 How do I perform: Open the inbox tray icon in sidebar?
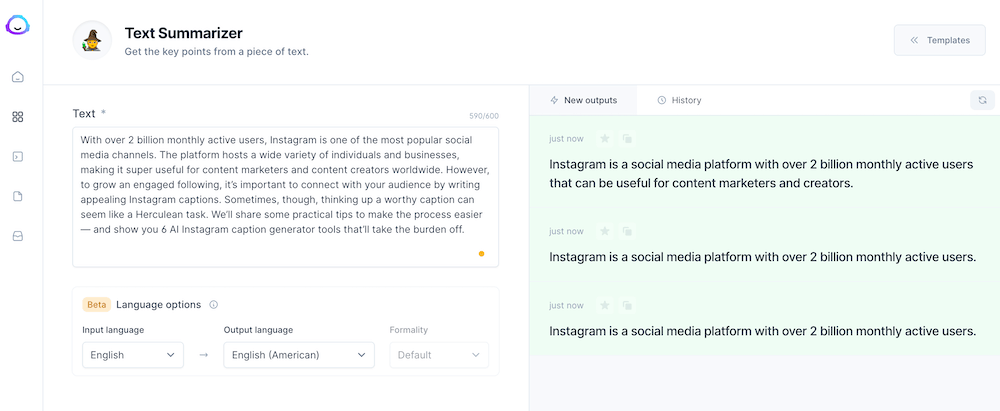(x=18, y=237)
